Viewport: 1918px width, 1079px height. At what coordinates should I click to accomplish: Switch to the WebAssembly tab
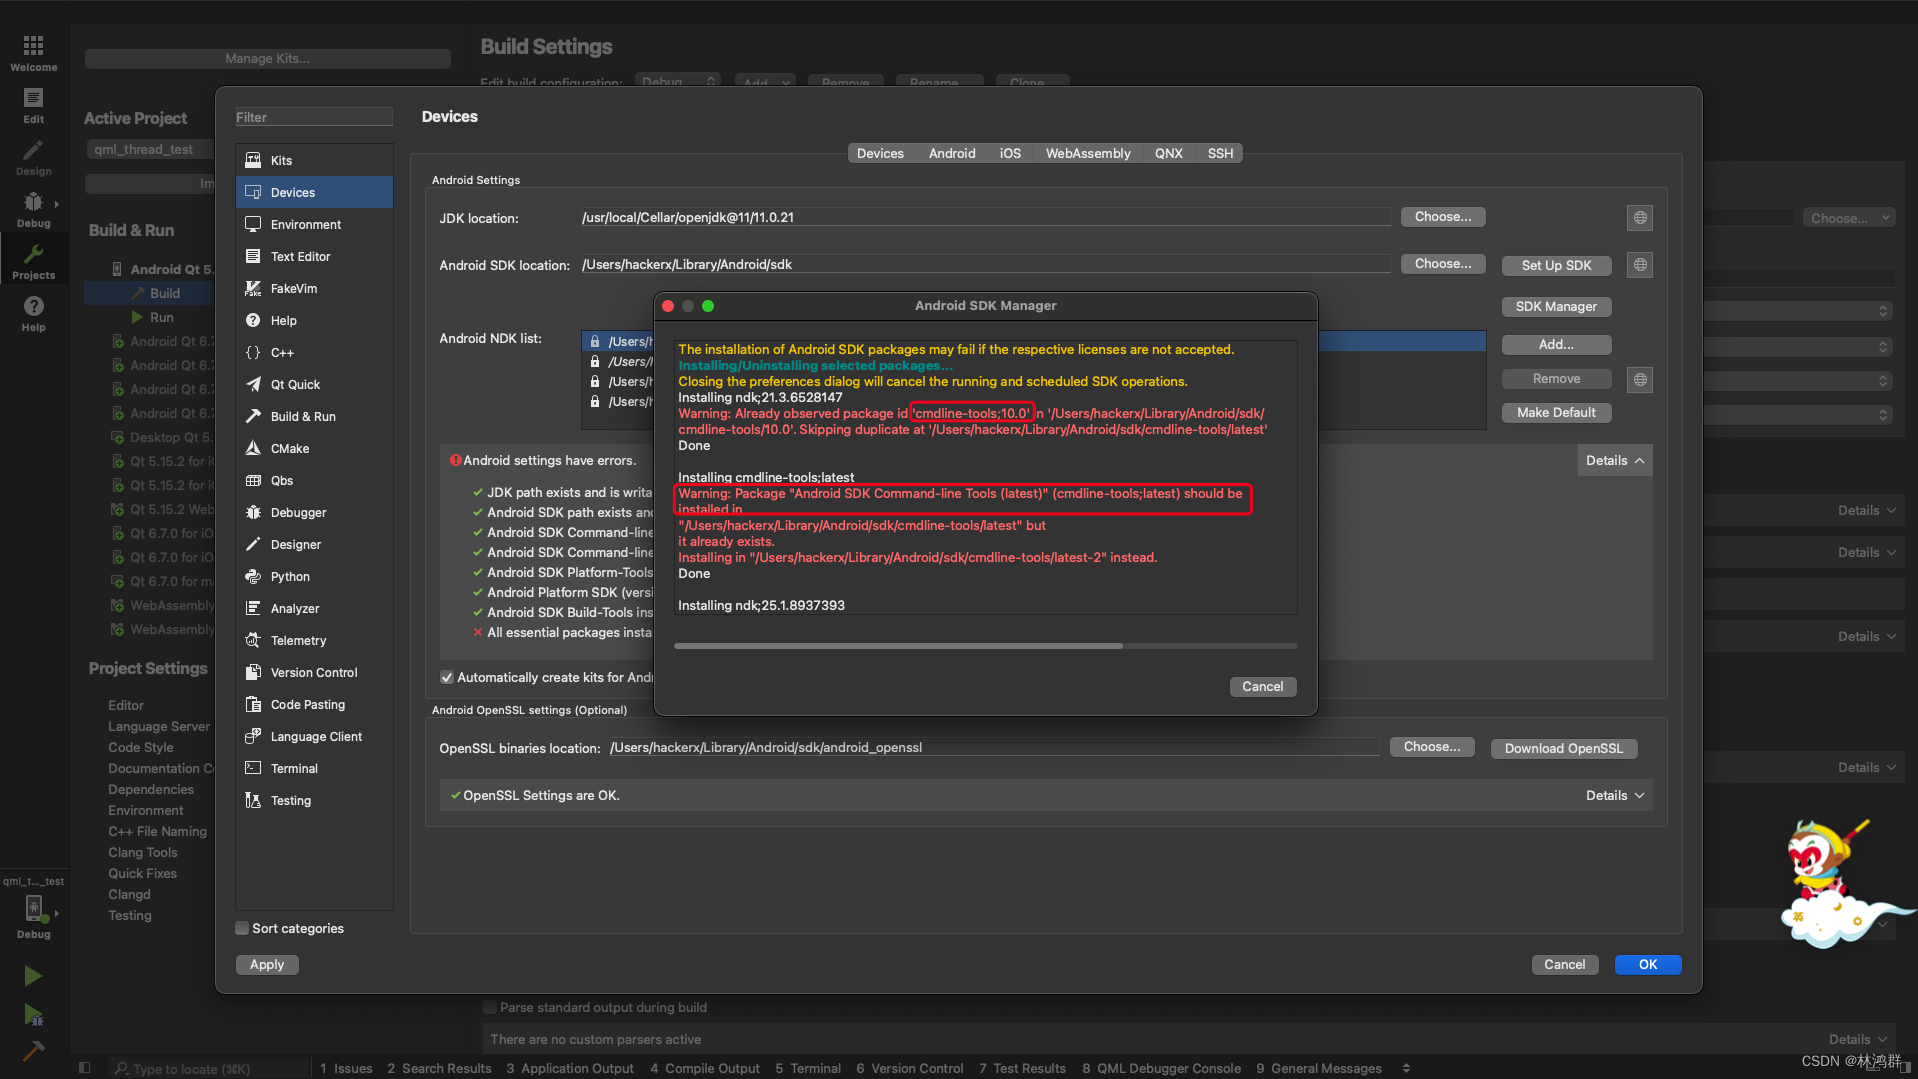(1088, 153)
